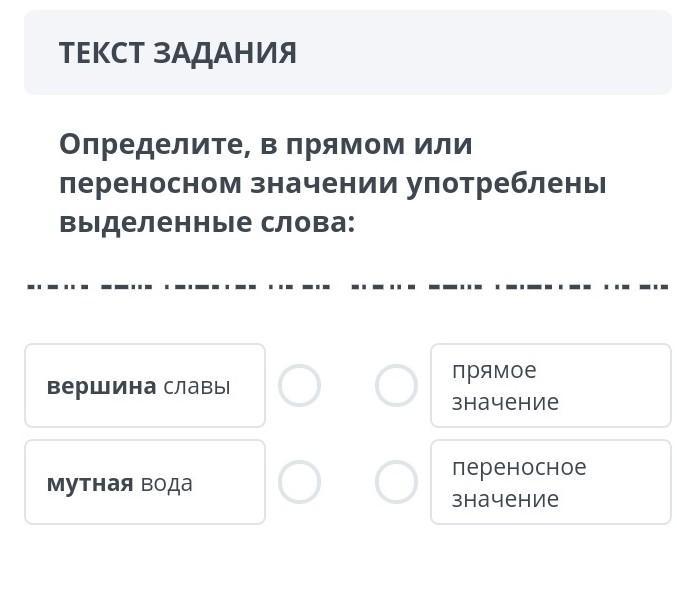
Task: Click the ТЕКСТ ЗАДАНИЯ header bar
Action: tap(347, 53)
